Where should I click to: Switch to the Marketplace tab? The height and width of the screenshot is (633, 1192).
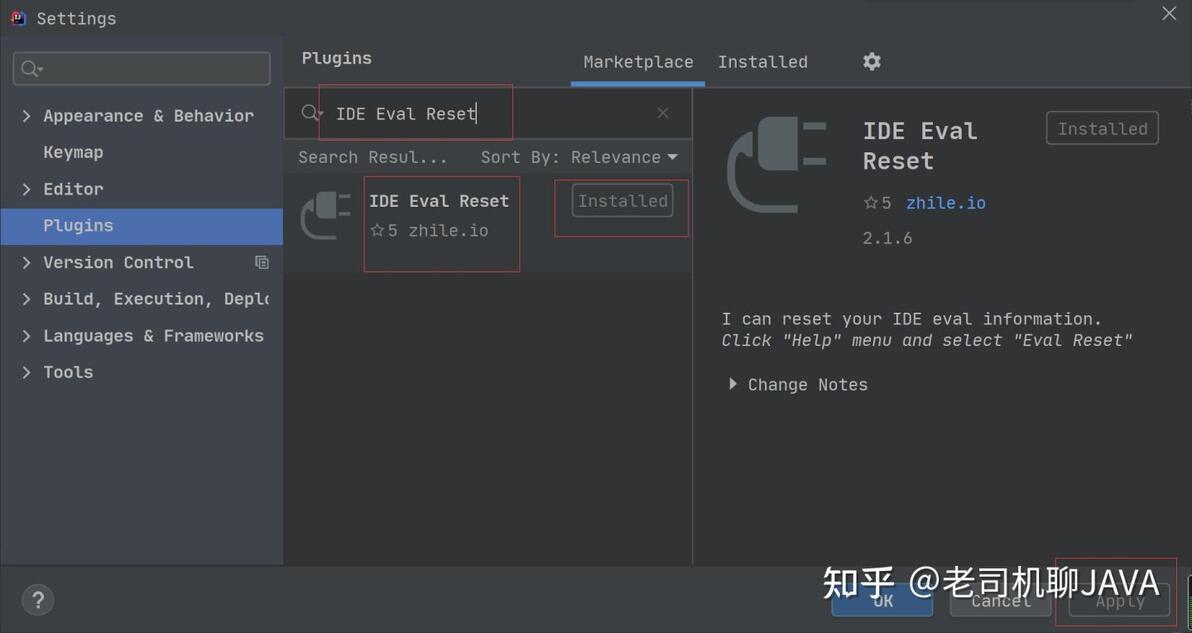pyautogui.click(x=638, y=62)
